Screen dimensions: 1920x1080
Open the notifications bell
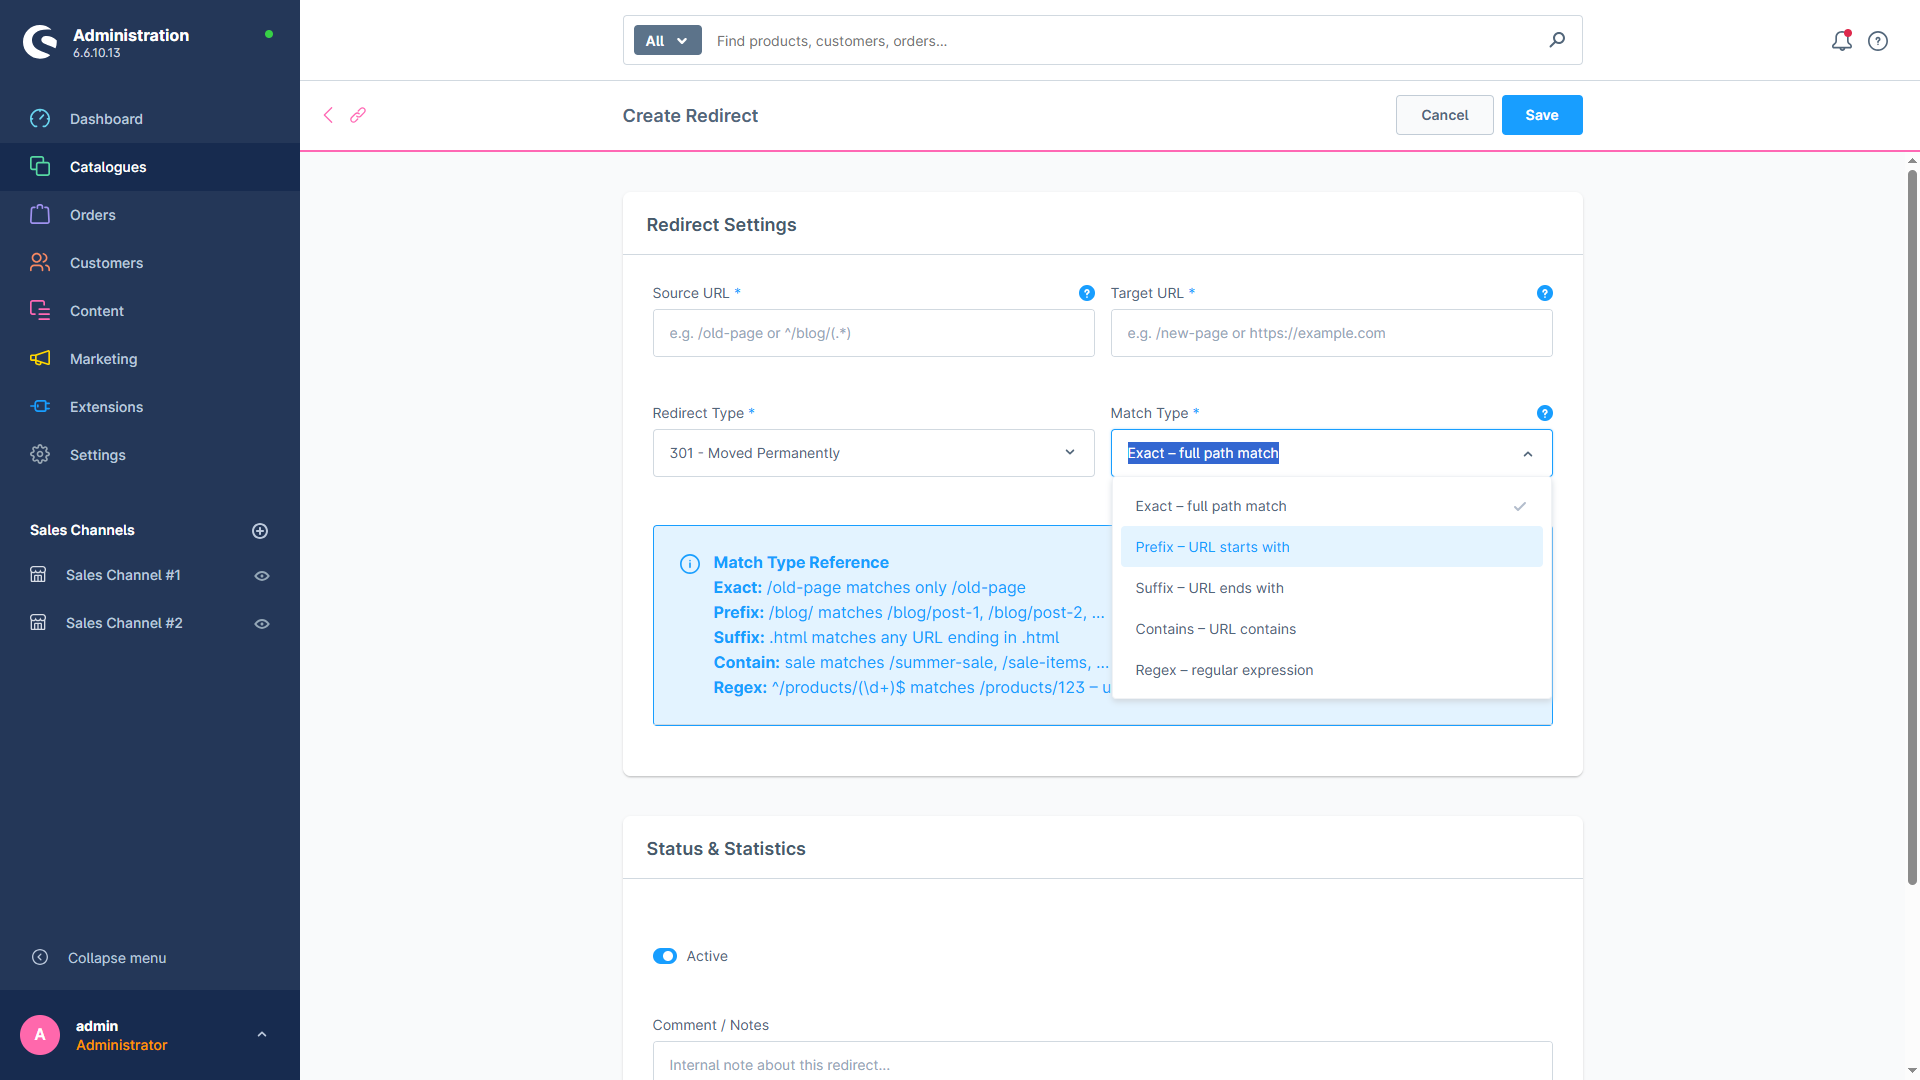[x=1841, y=41]
